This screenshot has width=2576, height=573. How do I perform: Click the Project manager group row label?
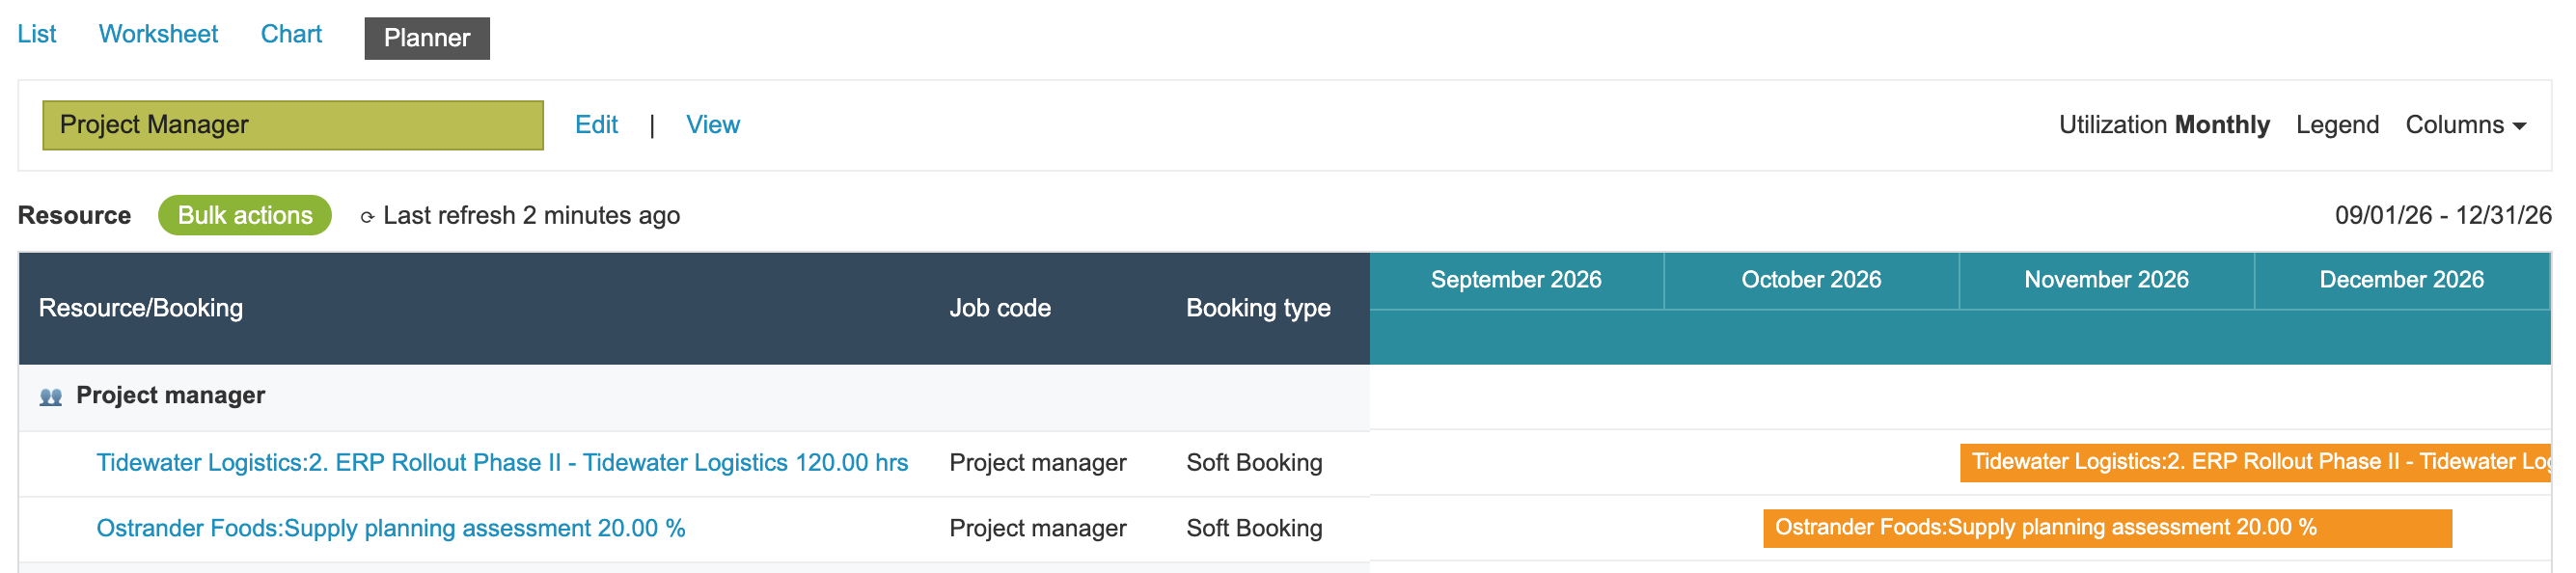click(171, 396)
